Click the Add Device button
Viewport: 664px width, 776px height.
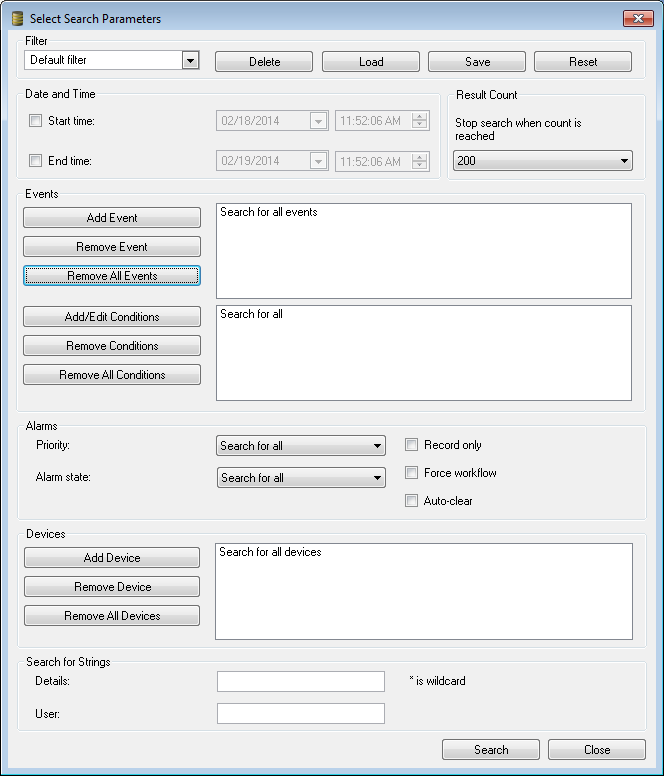pos(112,558)
